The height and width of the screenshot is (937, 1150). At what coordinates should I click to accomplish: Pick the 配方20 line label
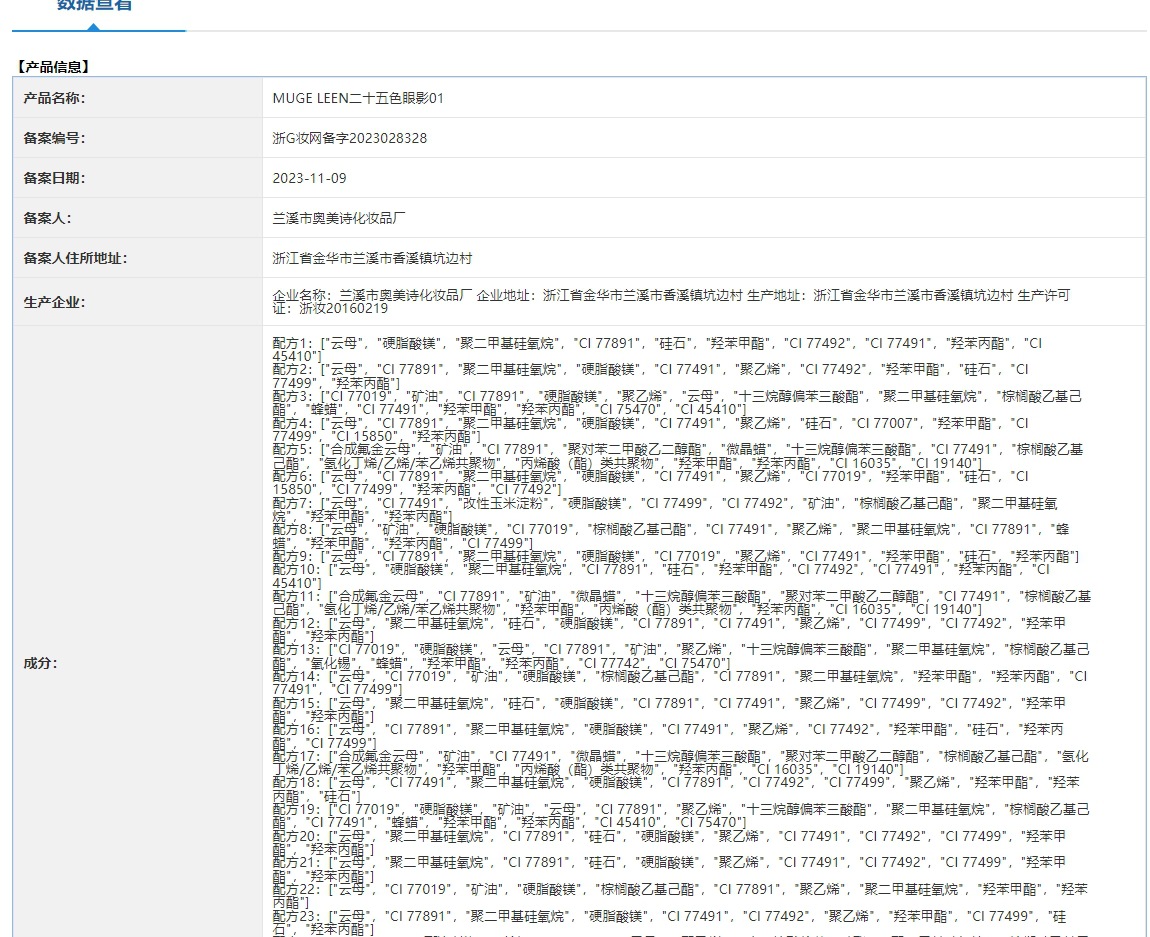297,836
